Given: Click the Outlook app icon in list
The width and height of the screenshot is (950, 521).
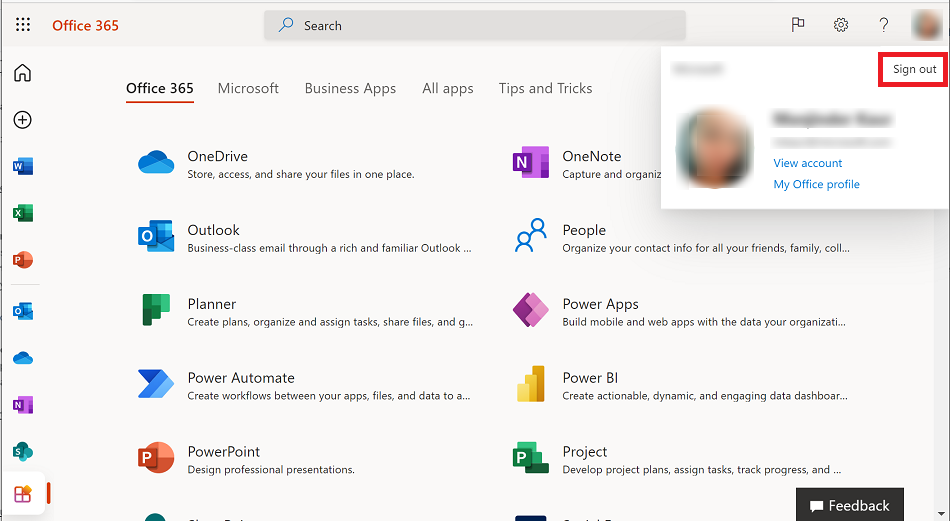Looking at the screenshot, I should 156,236.
